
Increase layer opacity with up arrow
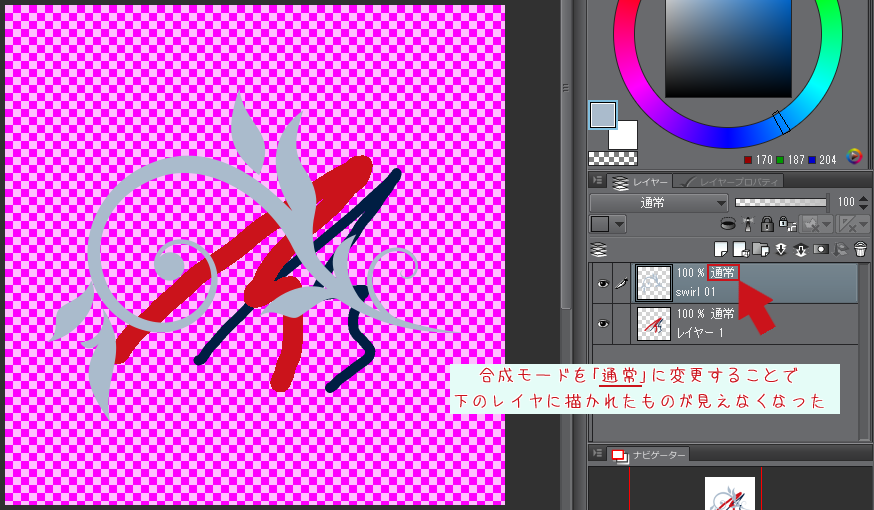pos(863,198)
